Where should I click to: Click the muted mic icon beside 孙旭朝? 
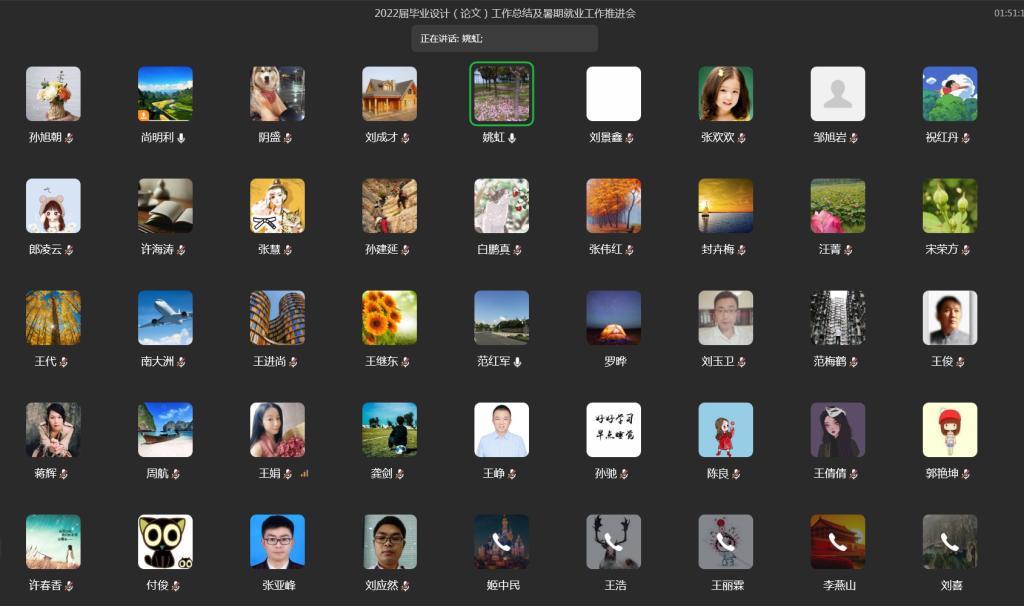coord(69,138)
